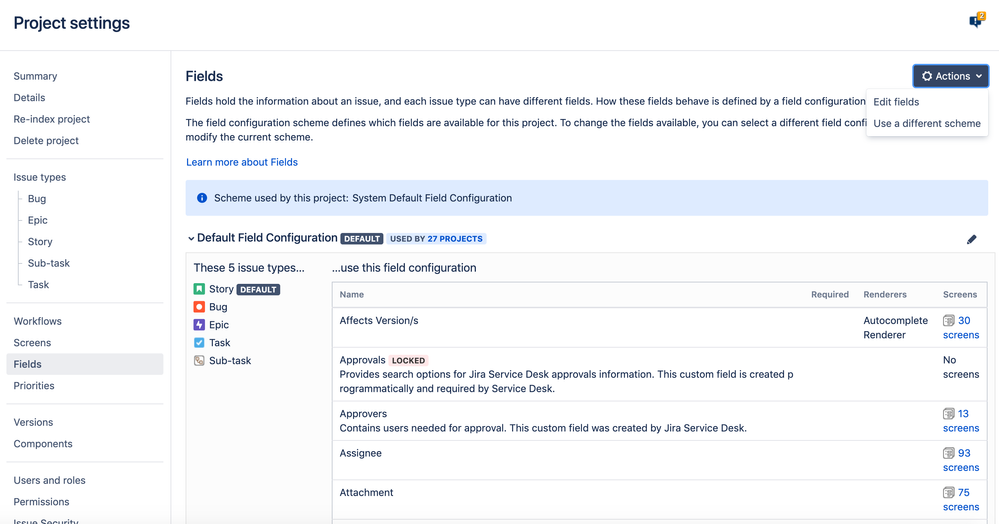Click the Approvers field name
The height and width of the screenshot is (524, 999).
(363, 414)
